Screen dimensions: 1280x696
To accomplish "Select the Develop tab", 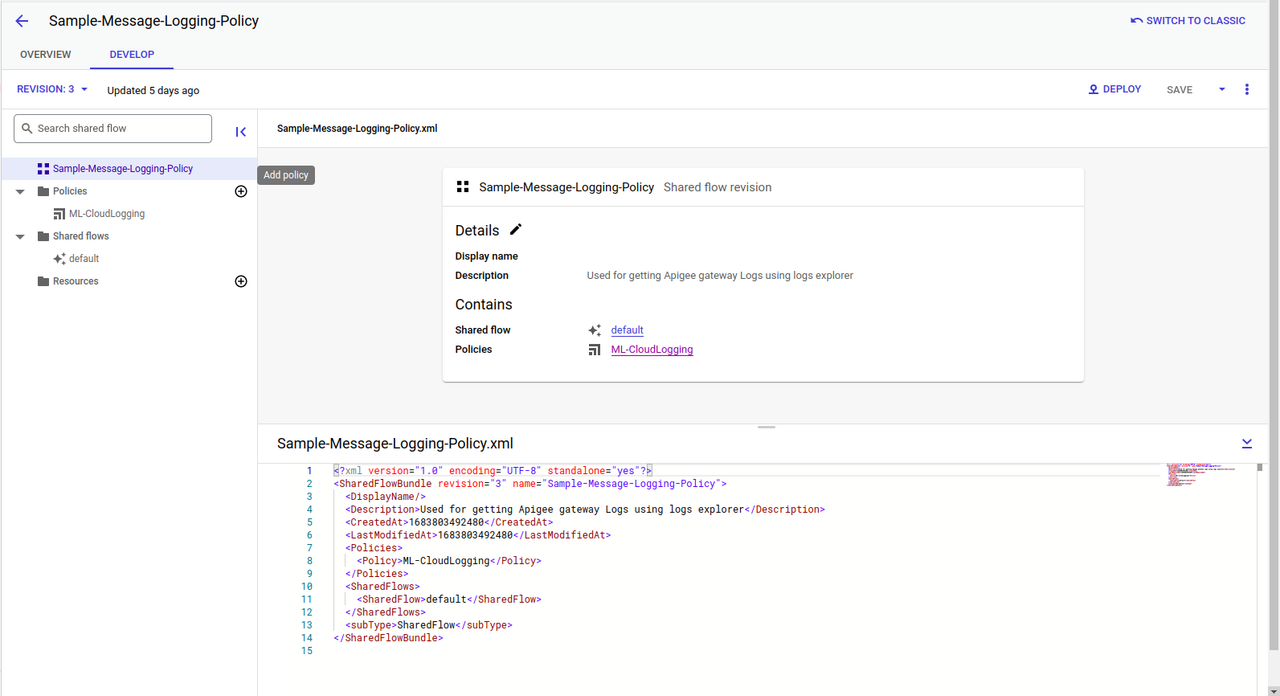I will click(132, 55).
